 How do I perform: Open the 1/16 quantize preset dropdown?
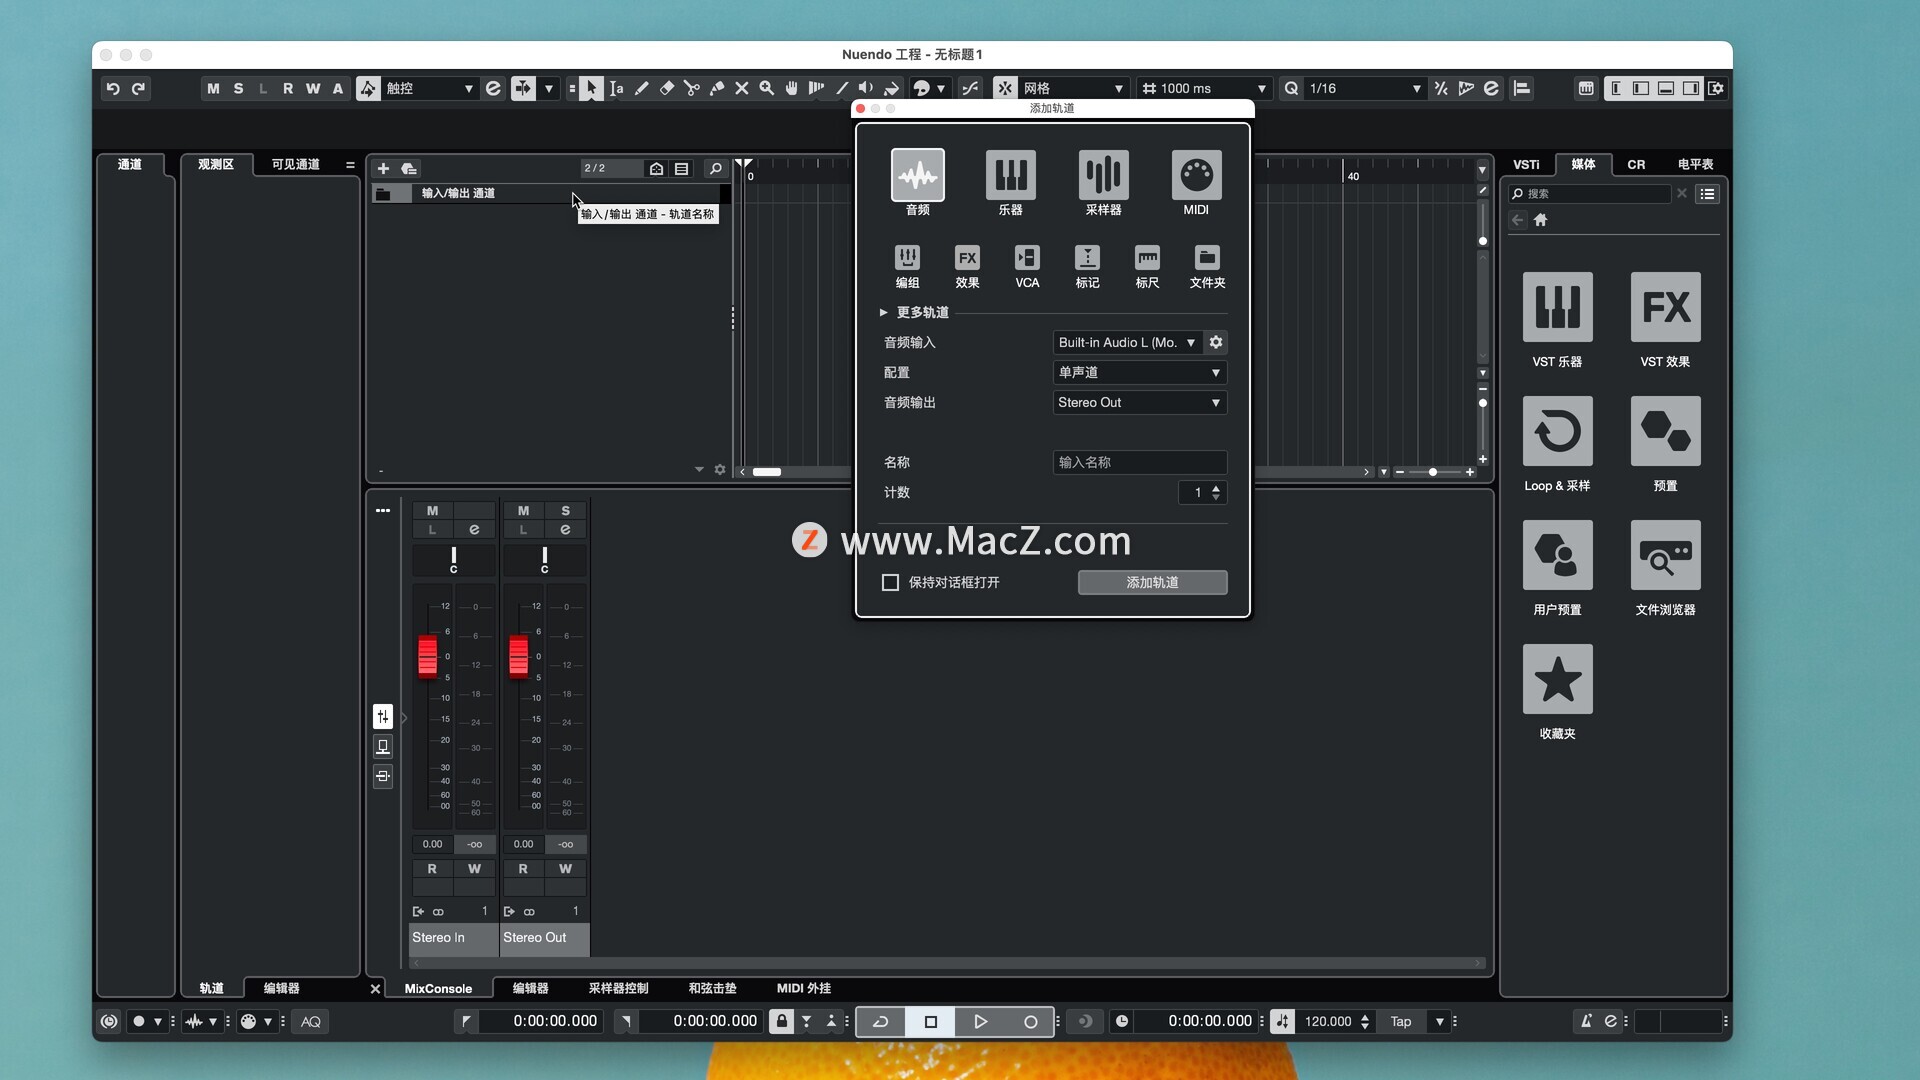coord(1364,88)
